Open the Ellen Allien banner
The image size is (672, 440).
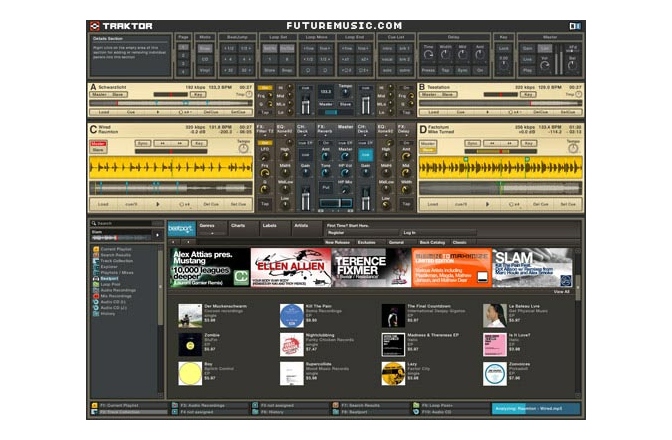[291, 268]
